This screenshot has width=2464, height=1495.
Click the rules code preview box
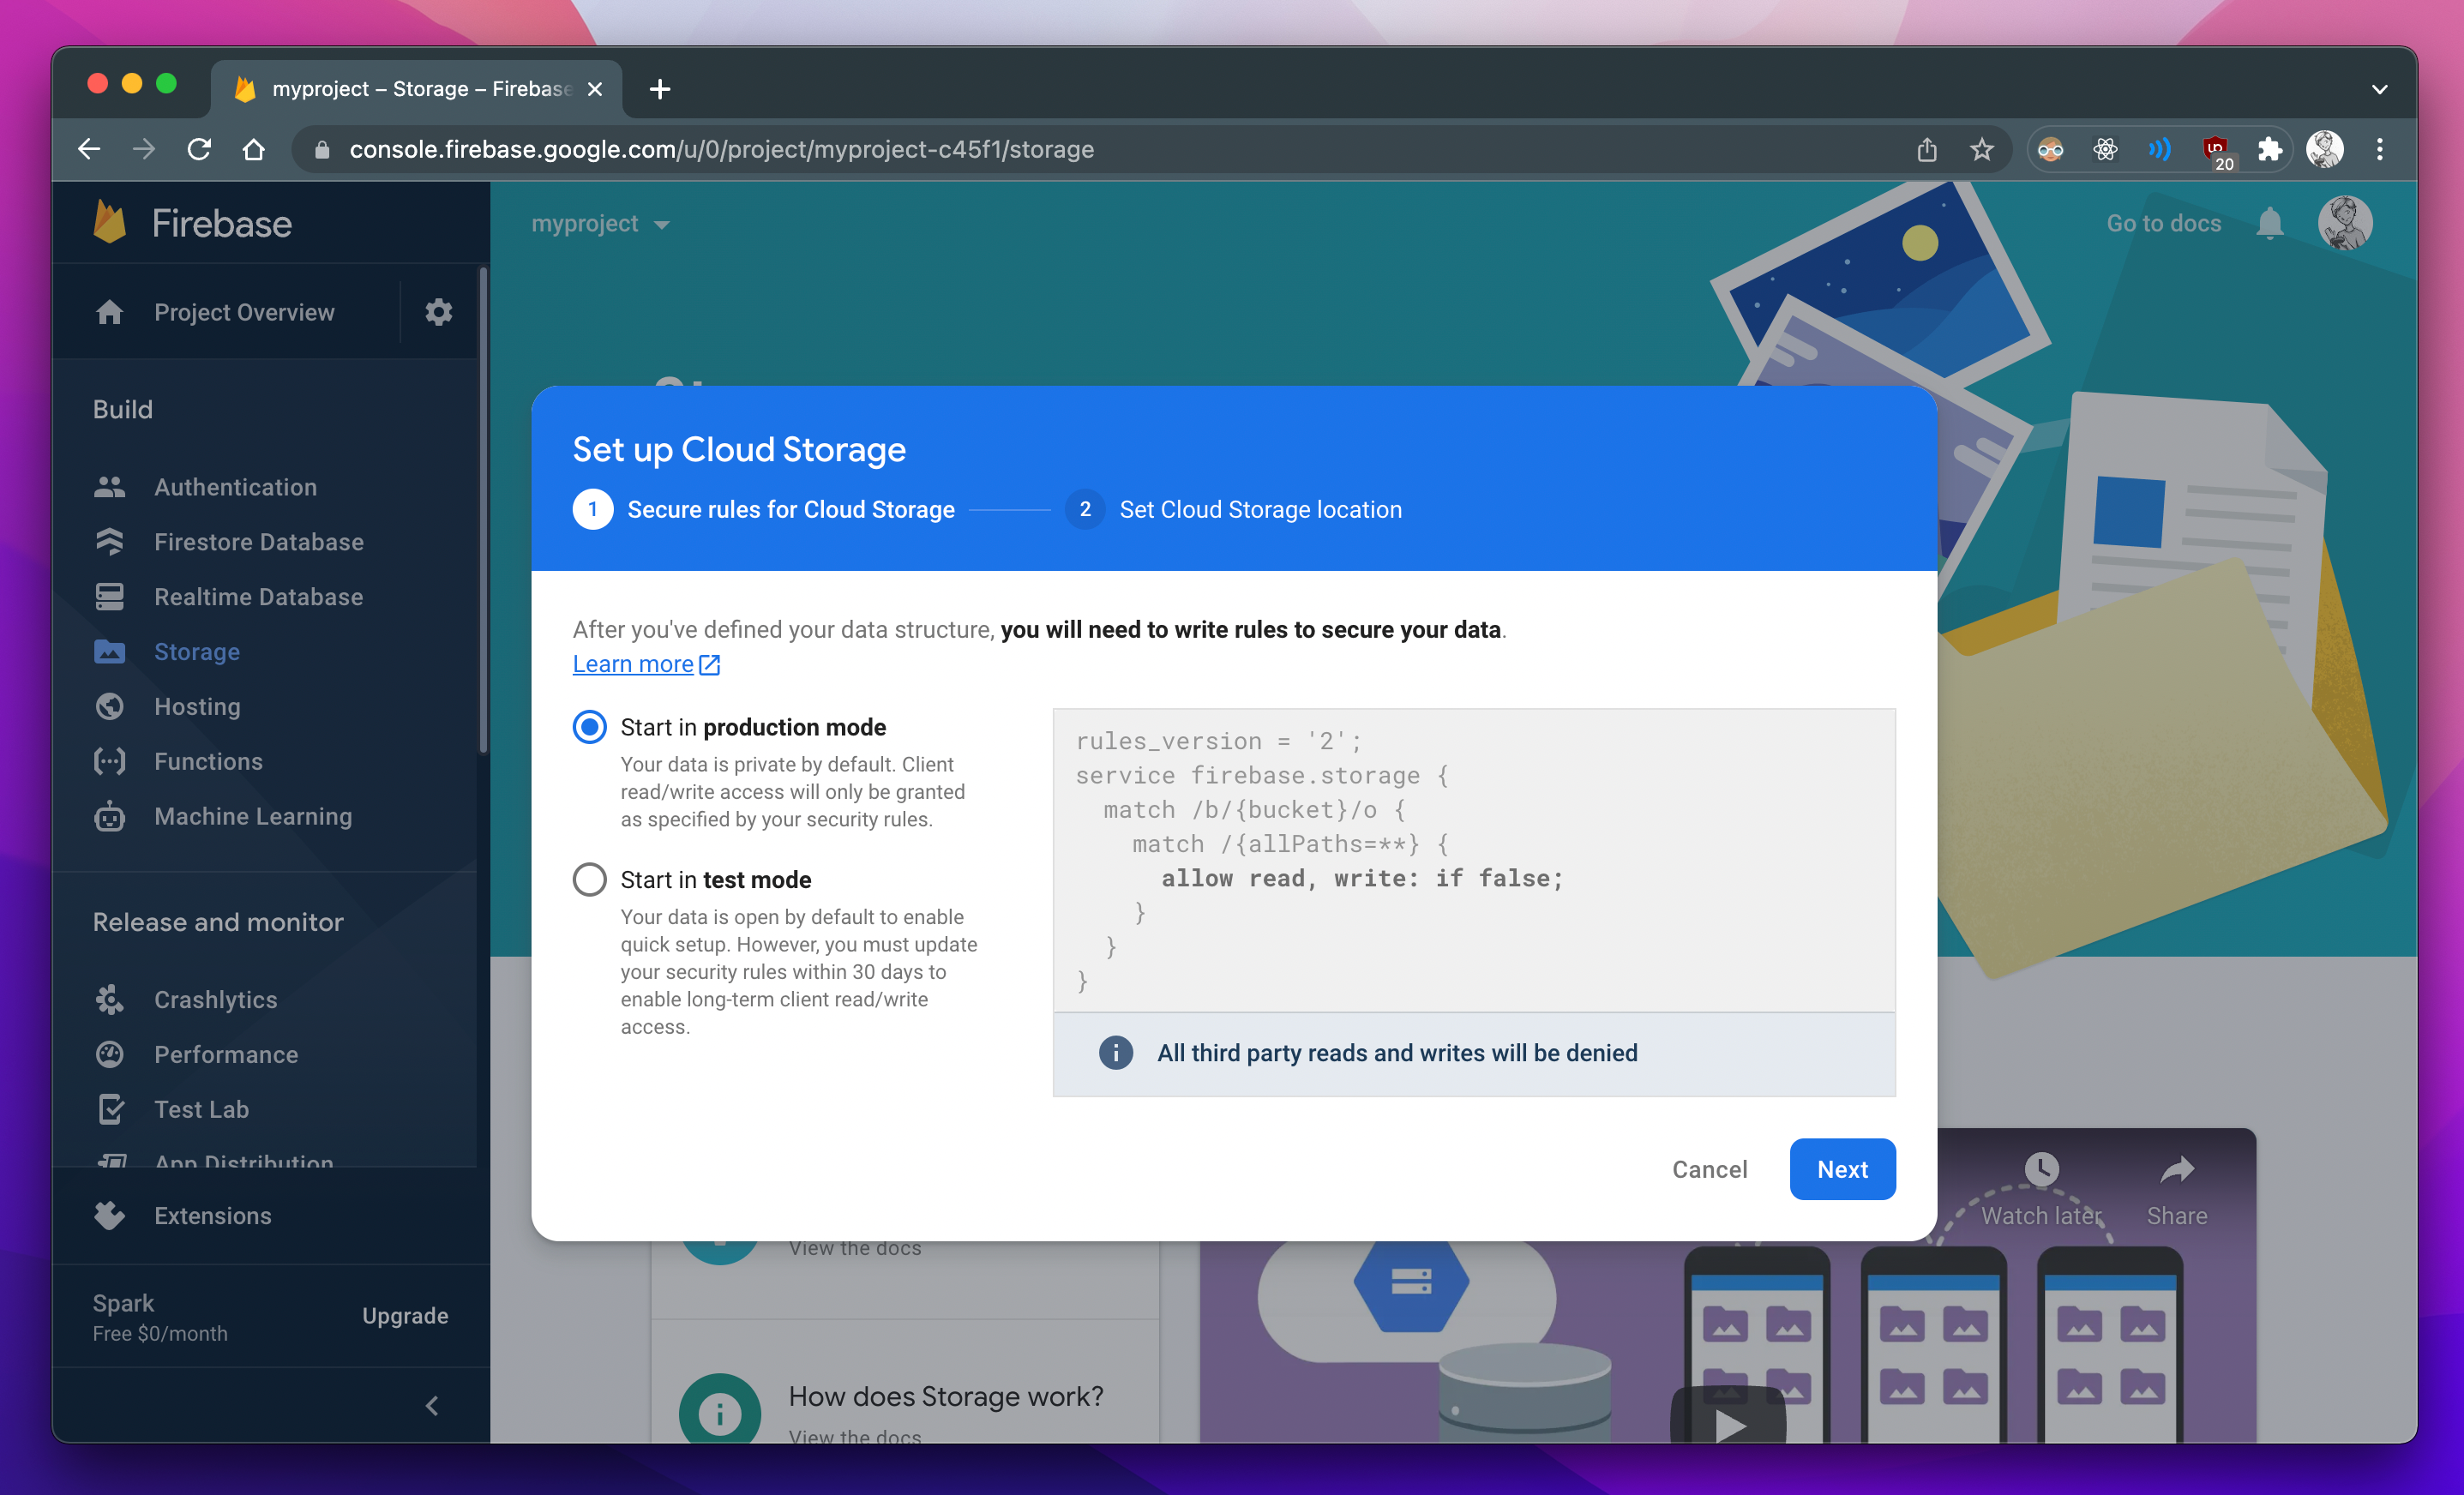click(x=1474, y=860)
